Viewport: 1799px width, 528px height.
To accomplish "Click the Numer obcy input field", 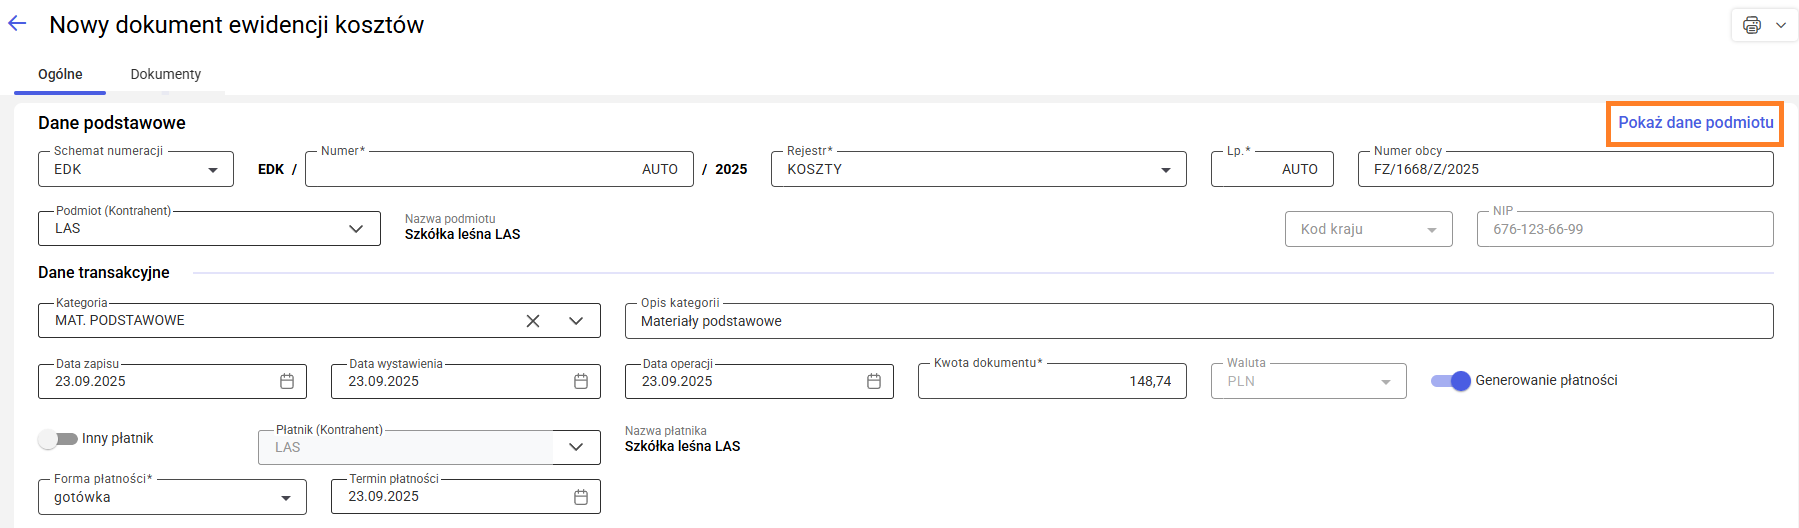I will 1565,170.
